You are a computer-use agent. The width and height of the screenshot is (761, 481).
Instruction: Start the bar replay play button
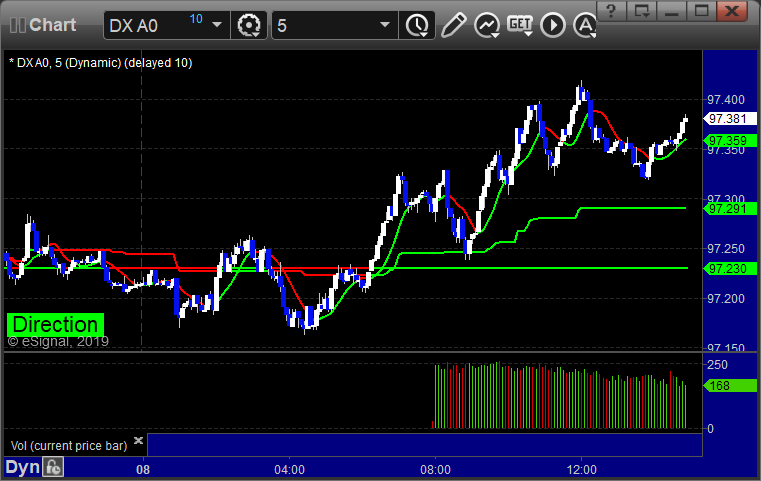pos(553,25)
